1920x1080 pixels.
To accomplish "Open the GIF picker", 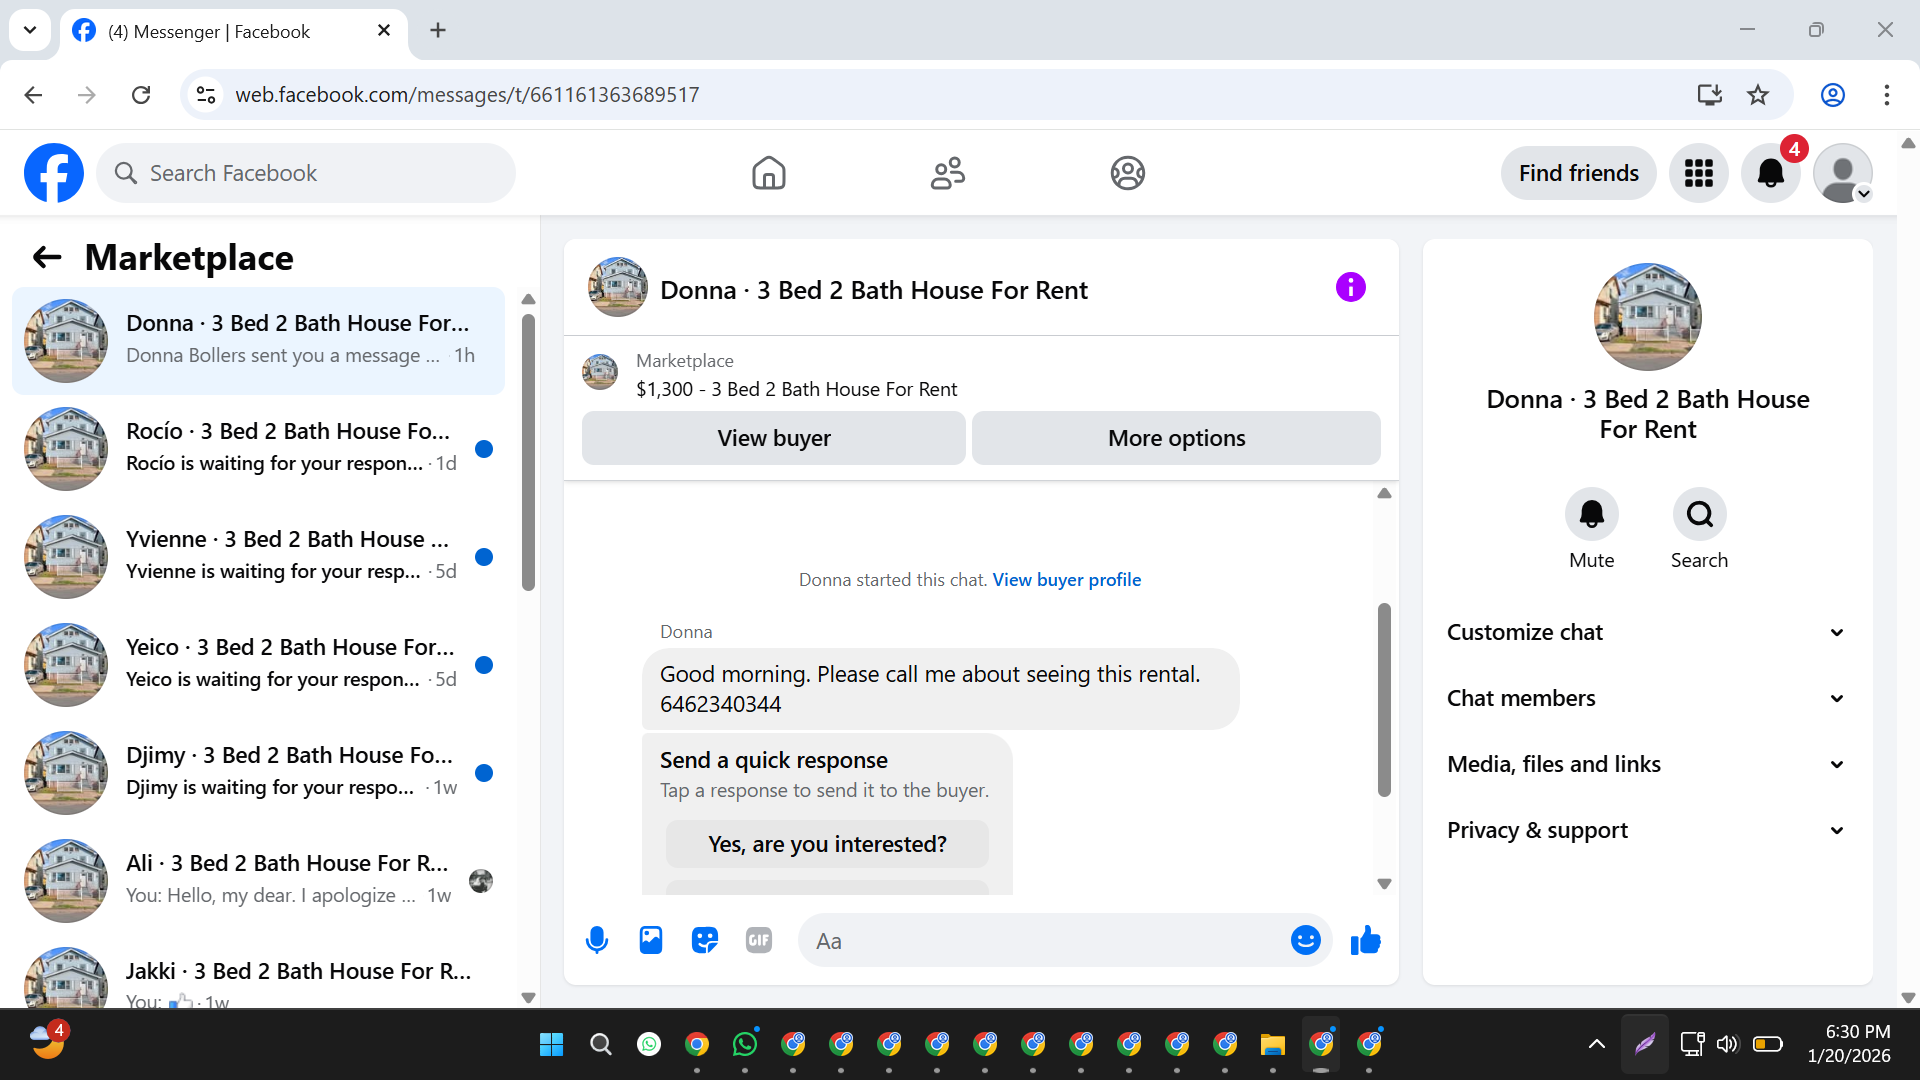I will (759, 940).
